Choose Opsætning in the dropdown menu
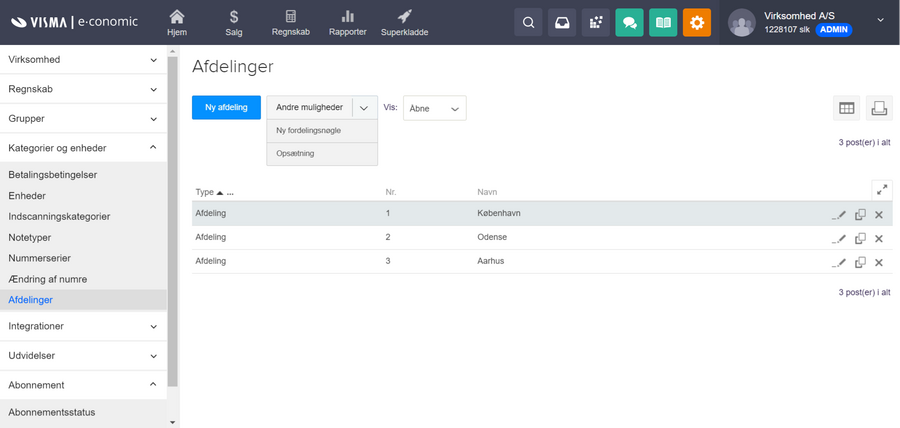 point(296,154)
